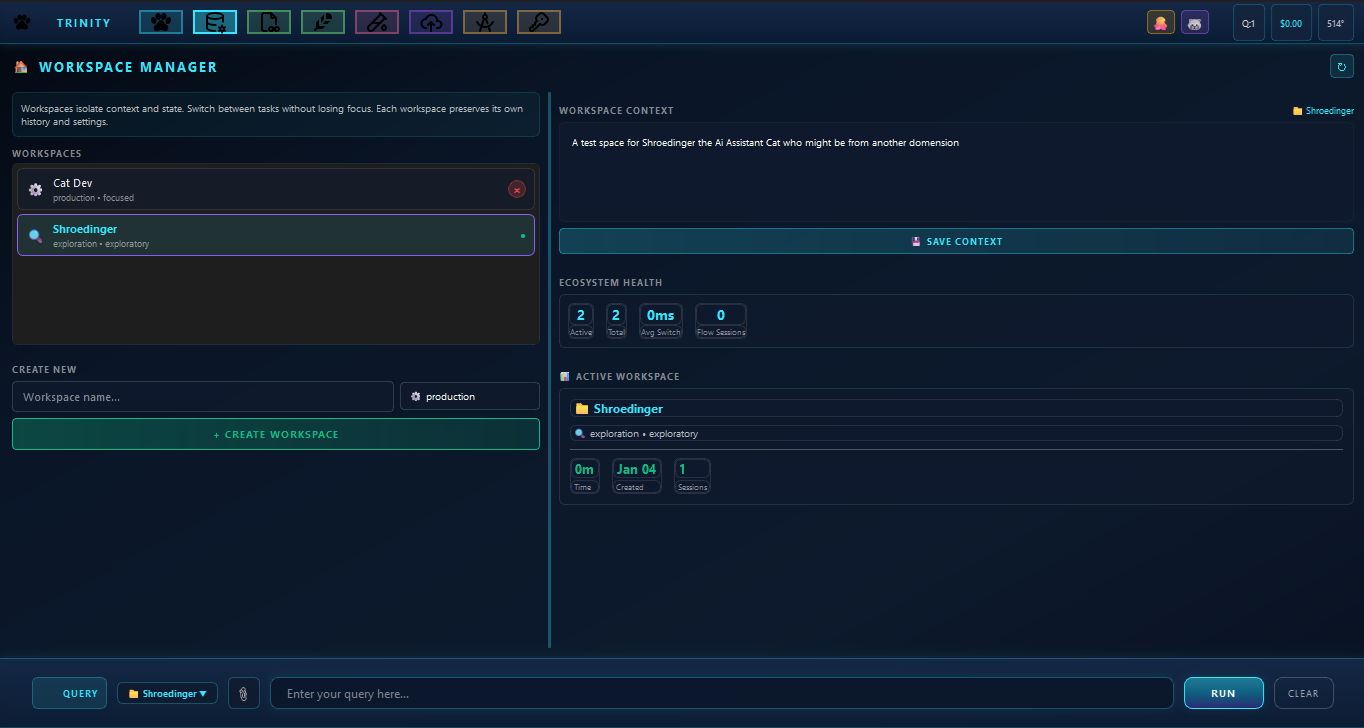Select the QUERY mode tab

pos(69,692)
